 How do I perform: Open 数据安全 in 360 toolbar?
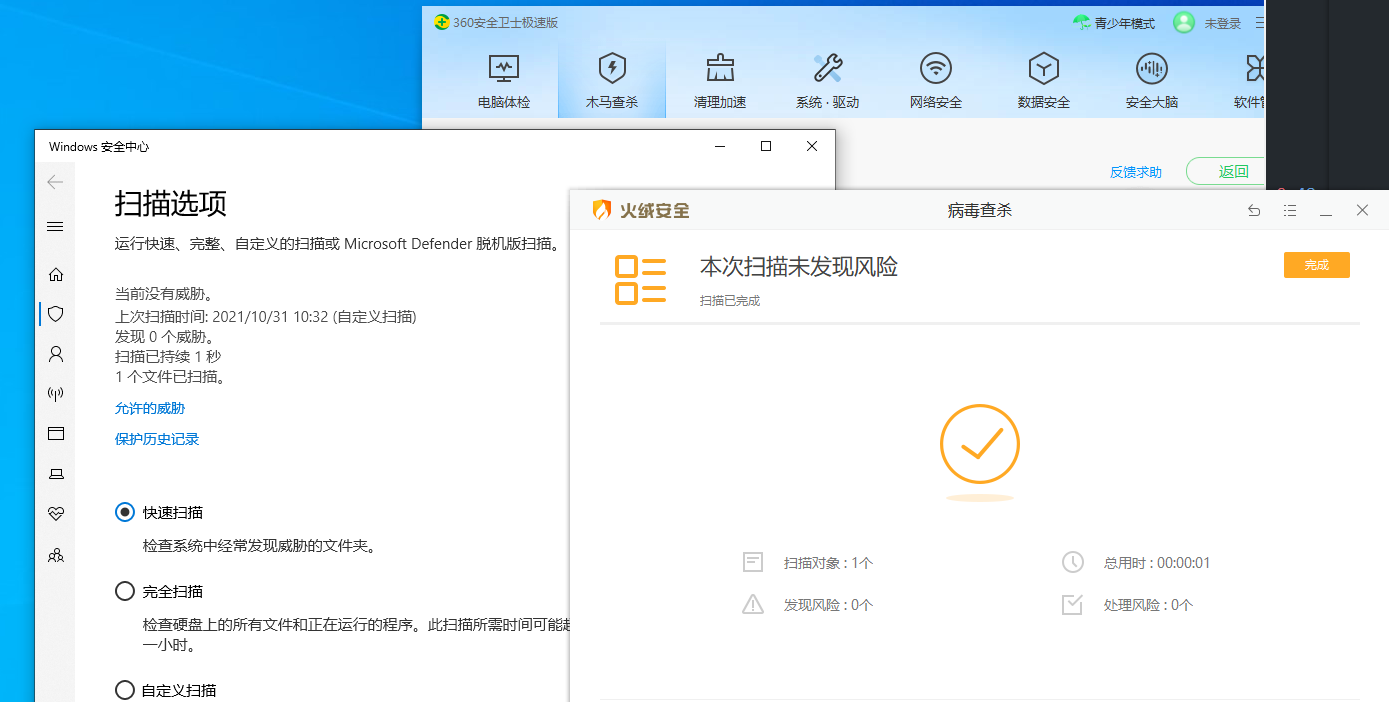[x=1043, y=81]
